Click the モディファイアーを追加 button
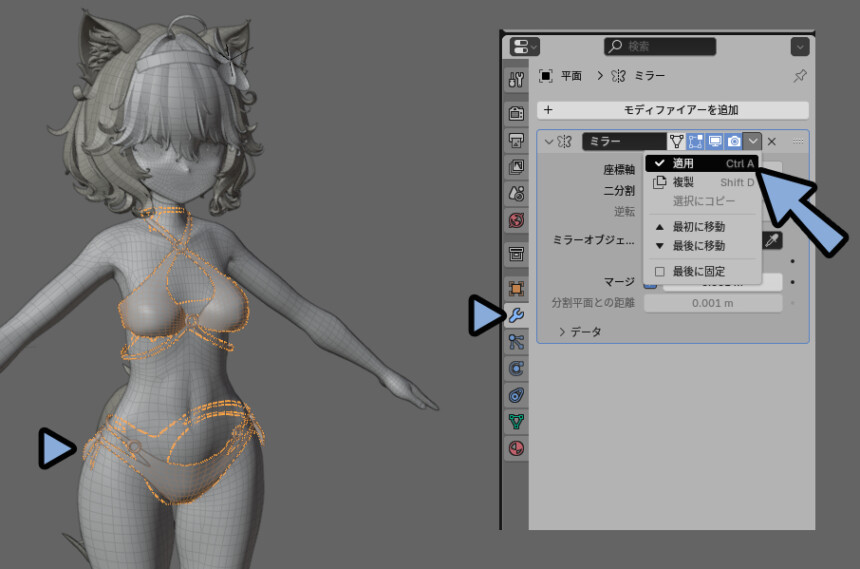This screenshot has width=860, height=569. [x=673, y=110]
